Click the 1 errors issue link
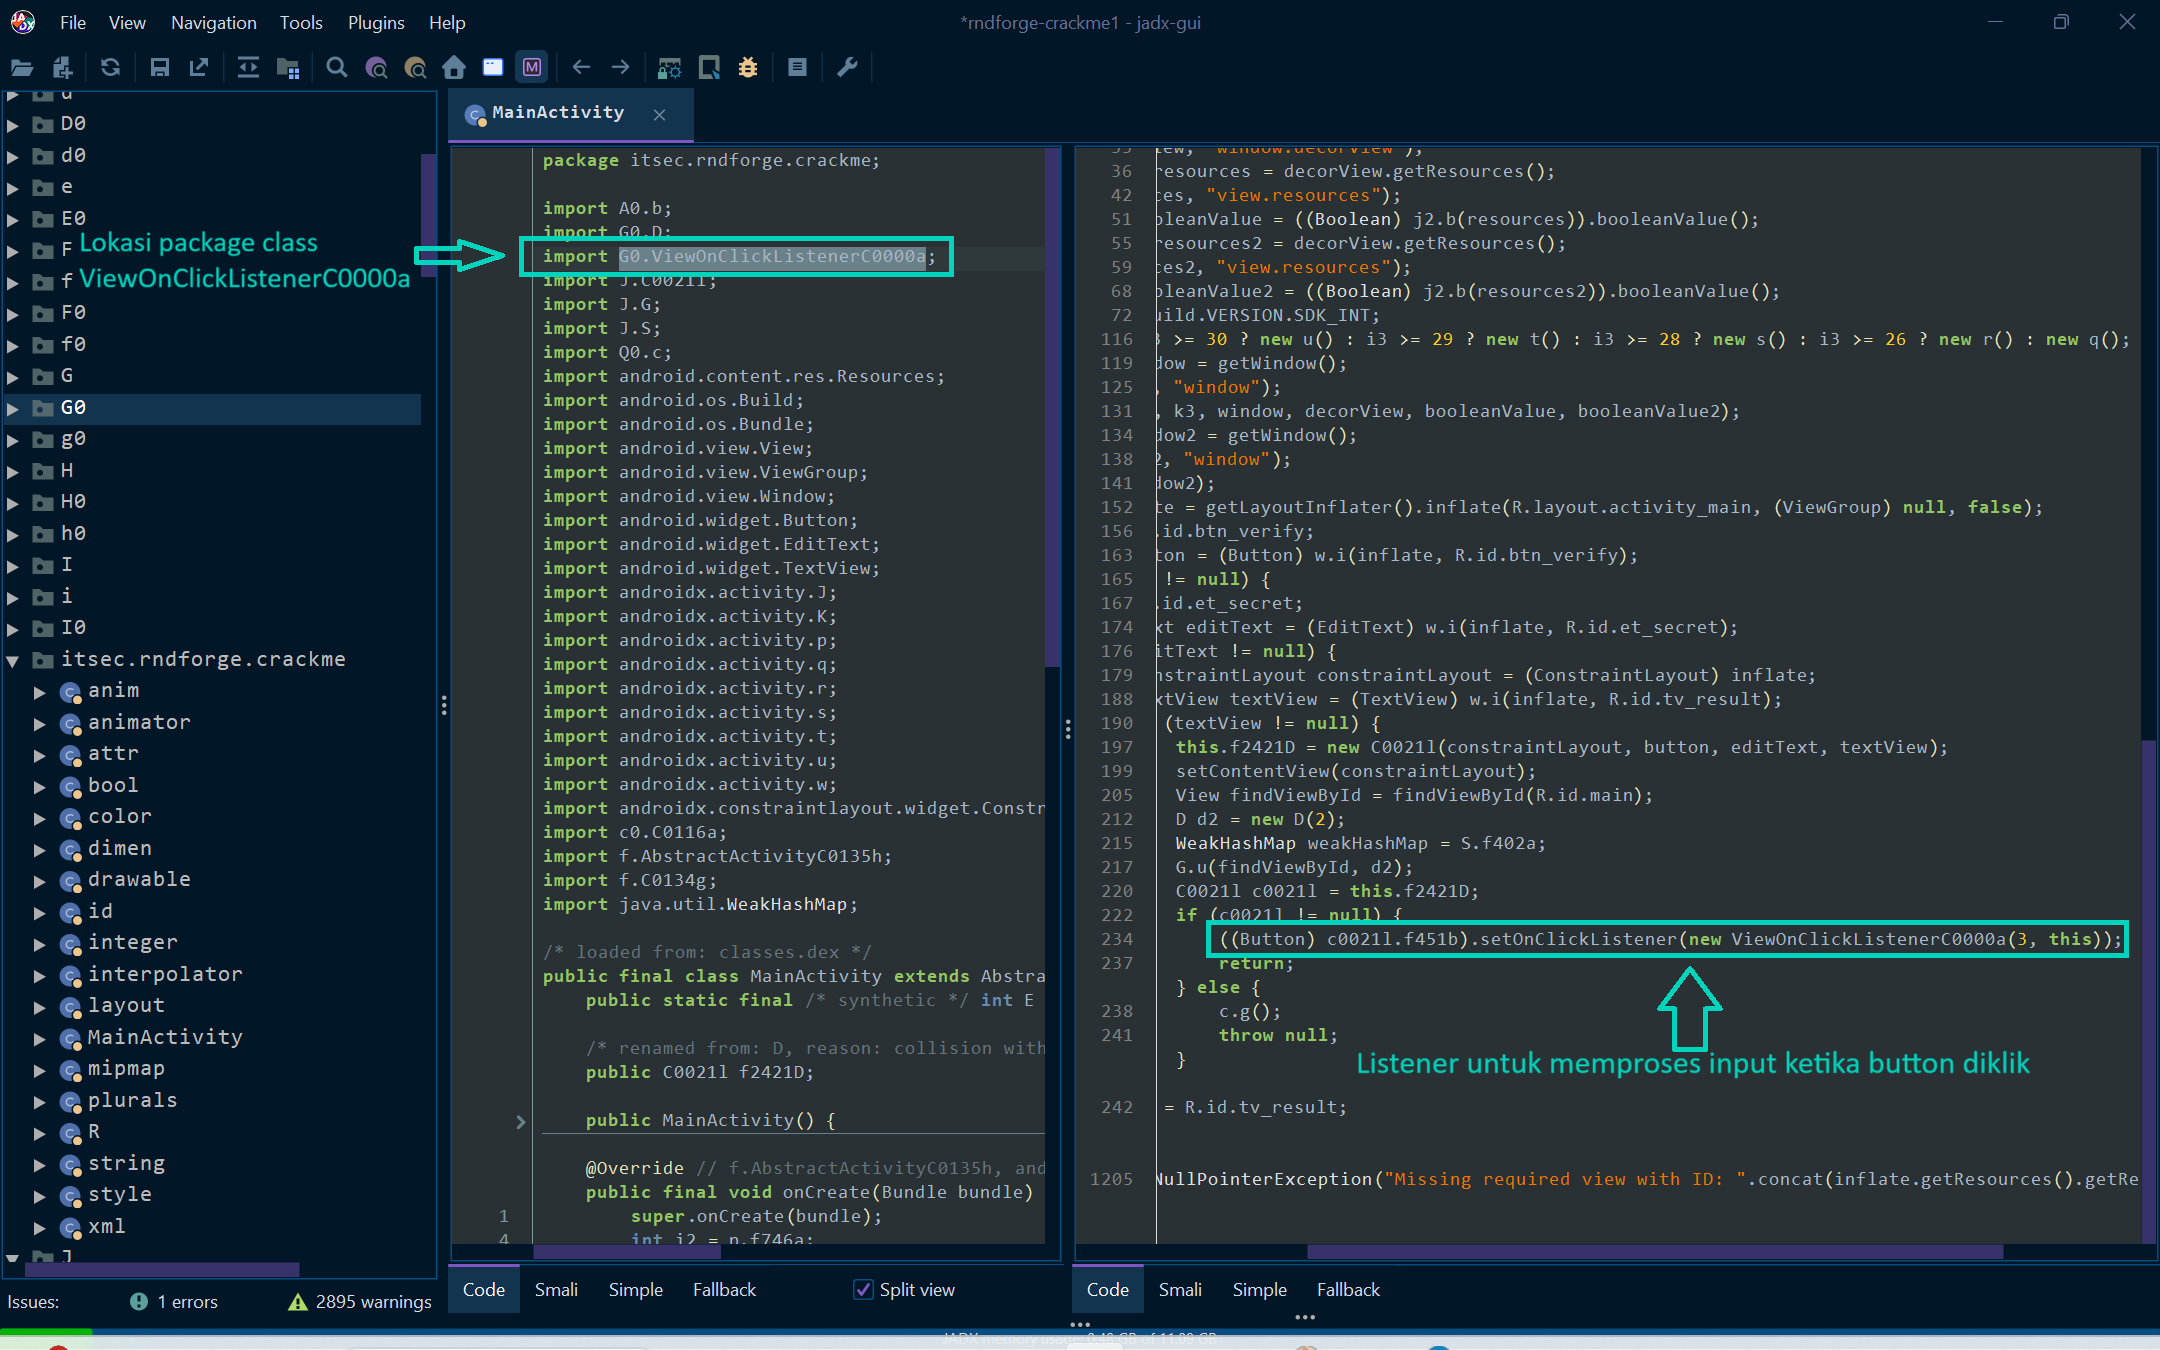The image size is (2160, 1350). point(186,1301)
